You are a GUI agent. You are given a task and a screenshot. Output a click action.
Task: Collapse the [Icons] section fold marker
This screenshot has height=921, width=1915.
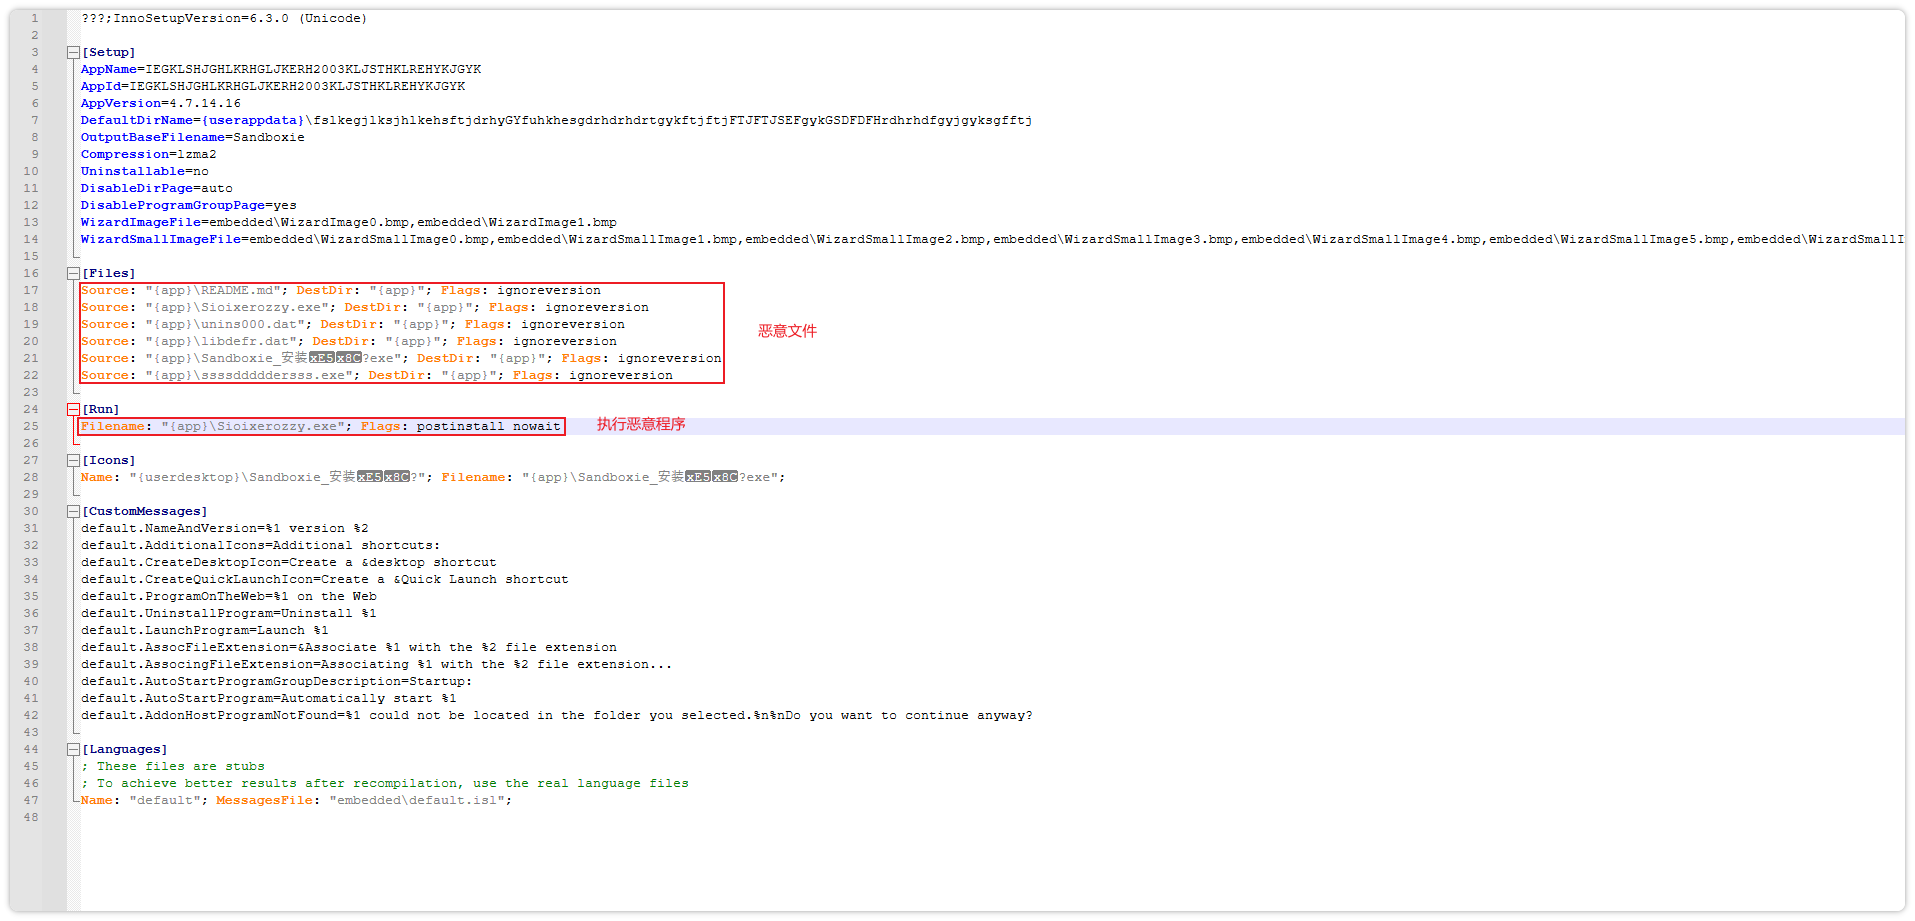click(73, 460)
